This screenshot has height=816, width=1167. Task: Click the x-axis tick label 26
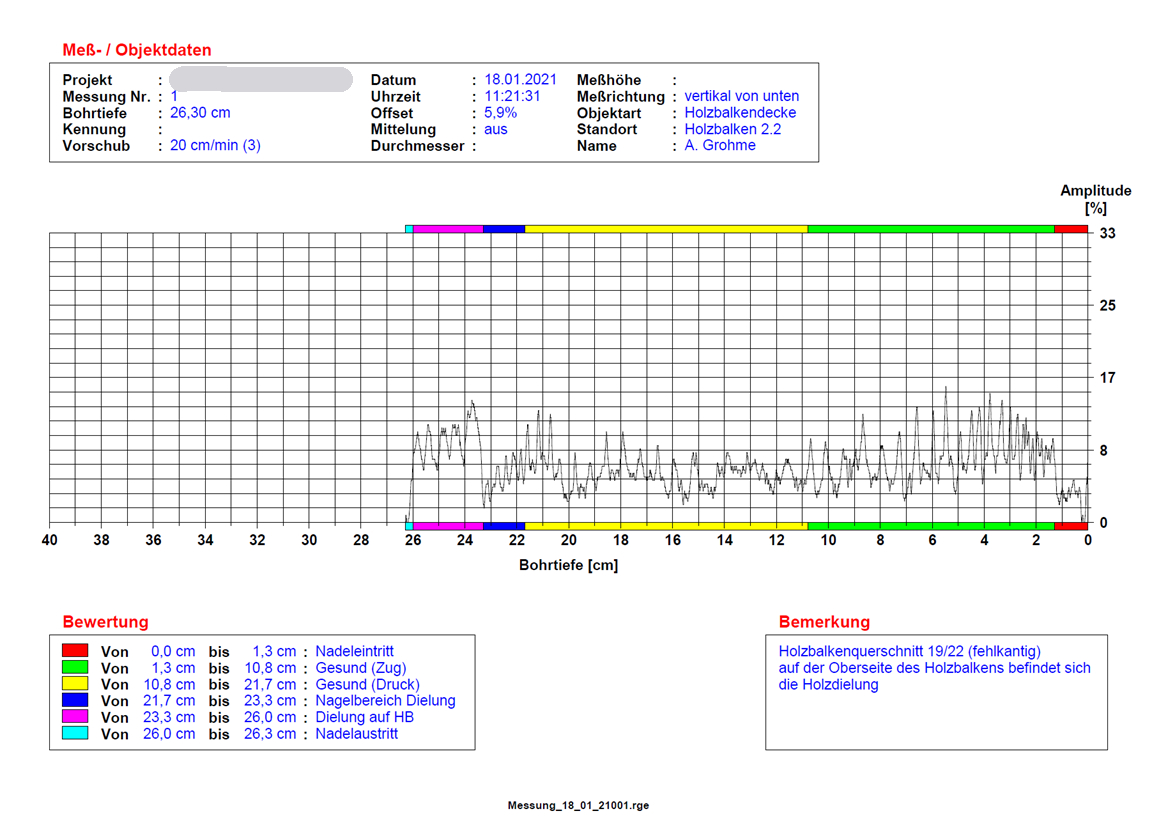(x=413, y=541)
